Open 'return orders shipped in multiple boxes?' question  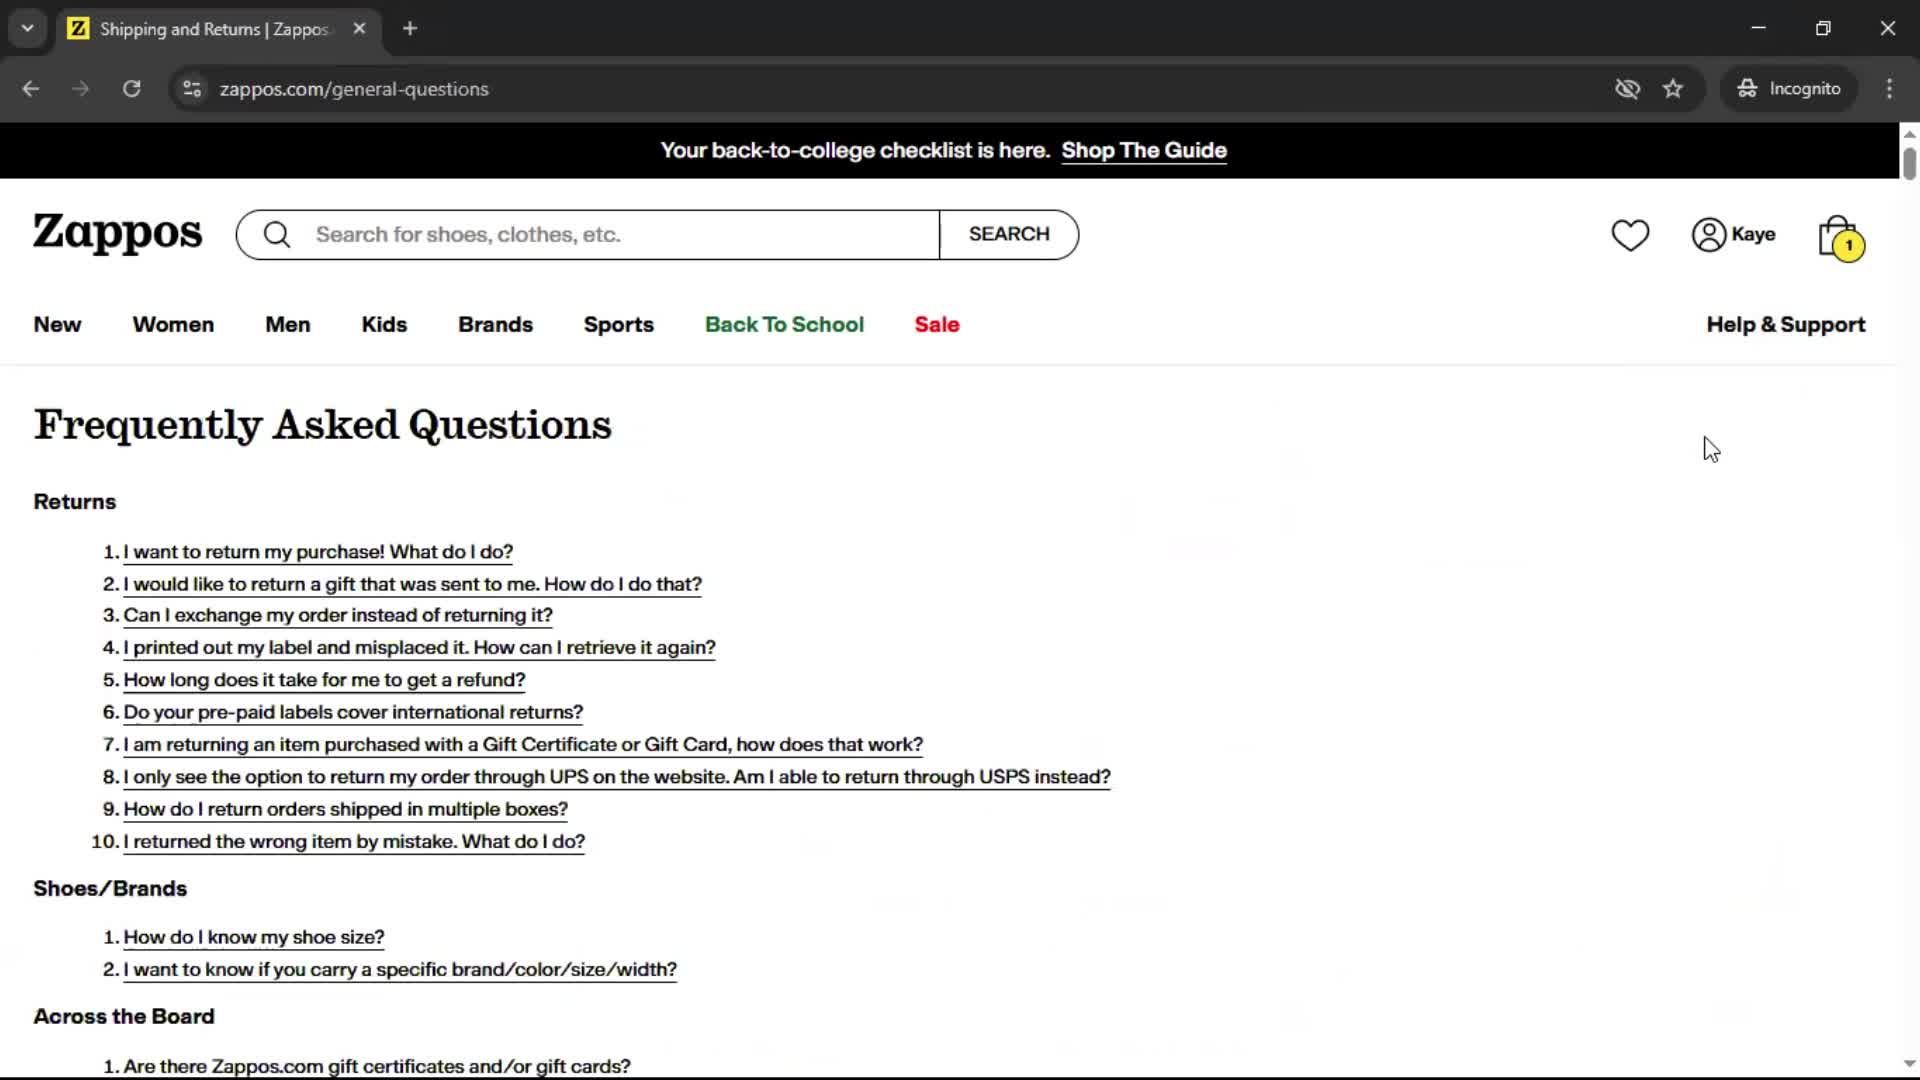coord(345,809)
